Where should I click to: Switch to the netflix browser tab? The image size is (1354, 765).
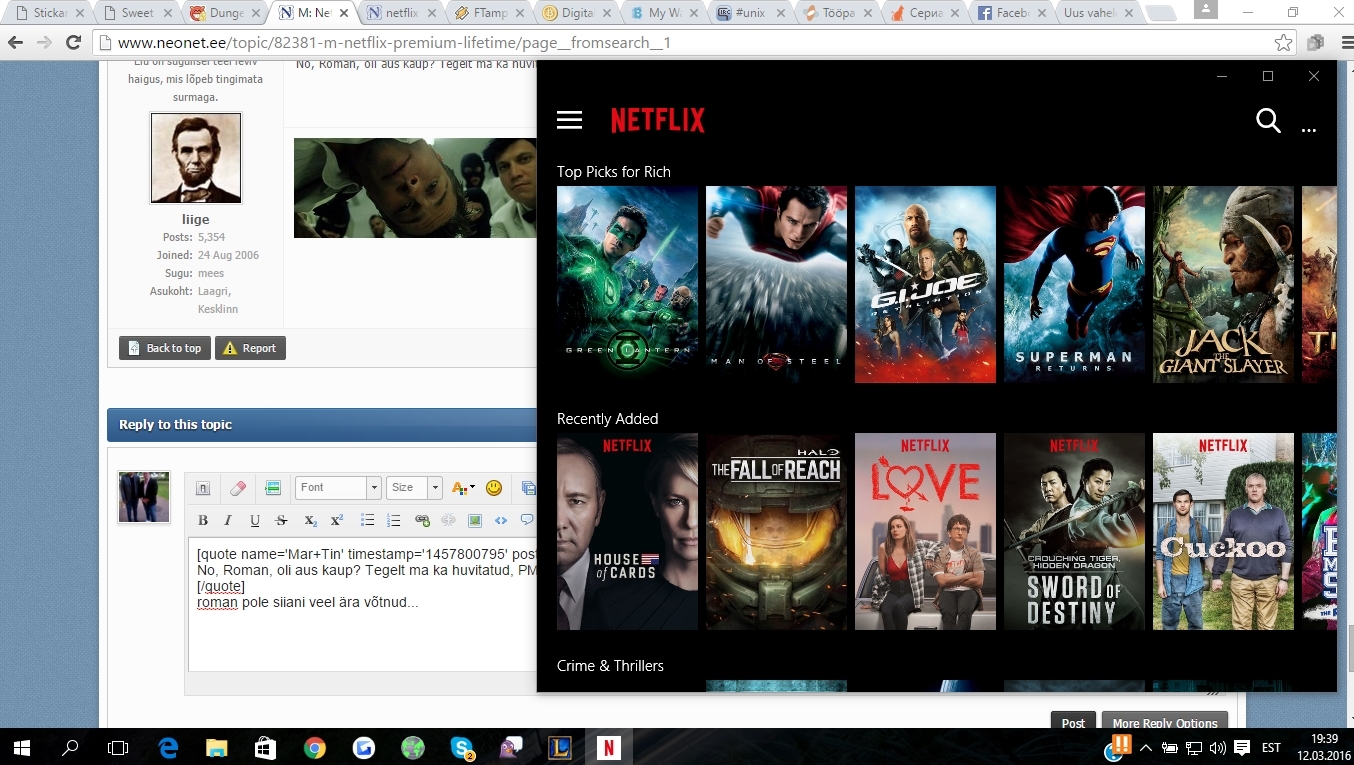click(400, 14)
